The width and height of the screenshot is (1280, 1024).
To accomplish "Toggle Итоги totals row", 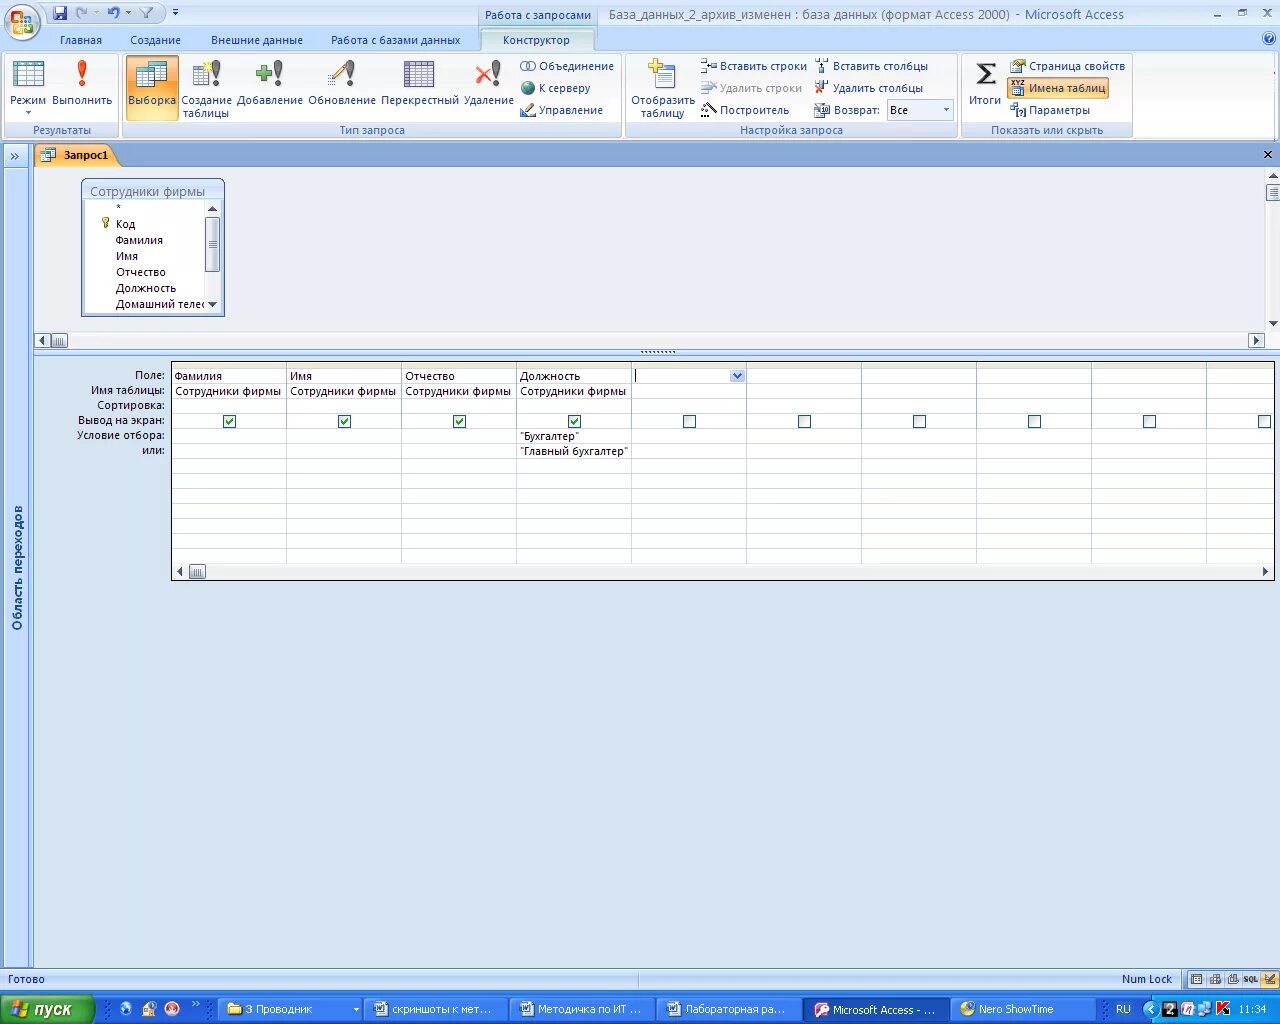I will click(985, 82).
